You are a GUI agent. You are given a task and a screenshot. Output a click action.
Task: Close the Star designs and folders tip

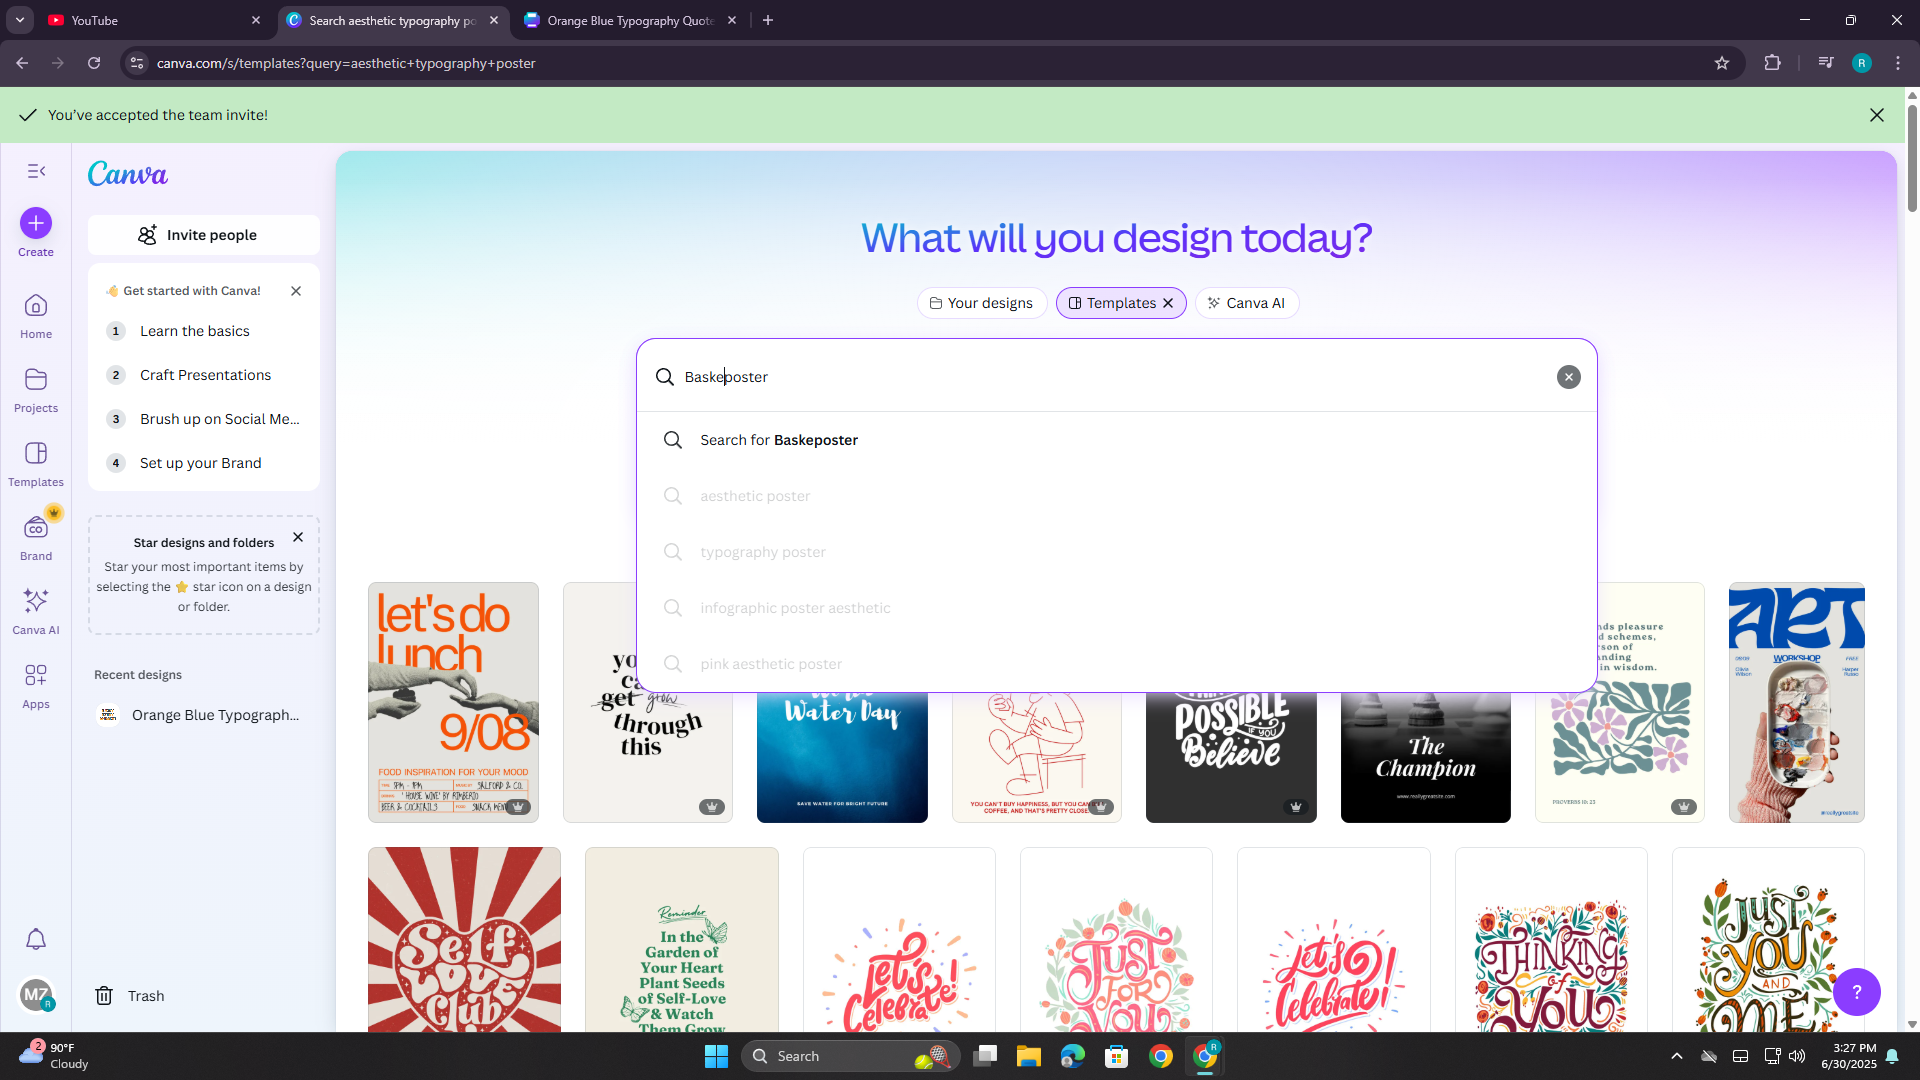pyautogui.click(x=298, y=537)
